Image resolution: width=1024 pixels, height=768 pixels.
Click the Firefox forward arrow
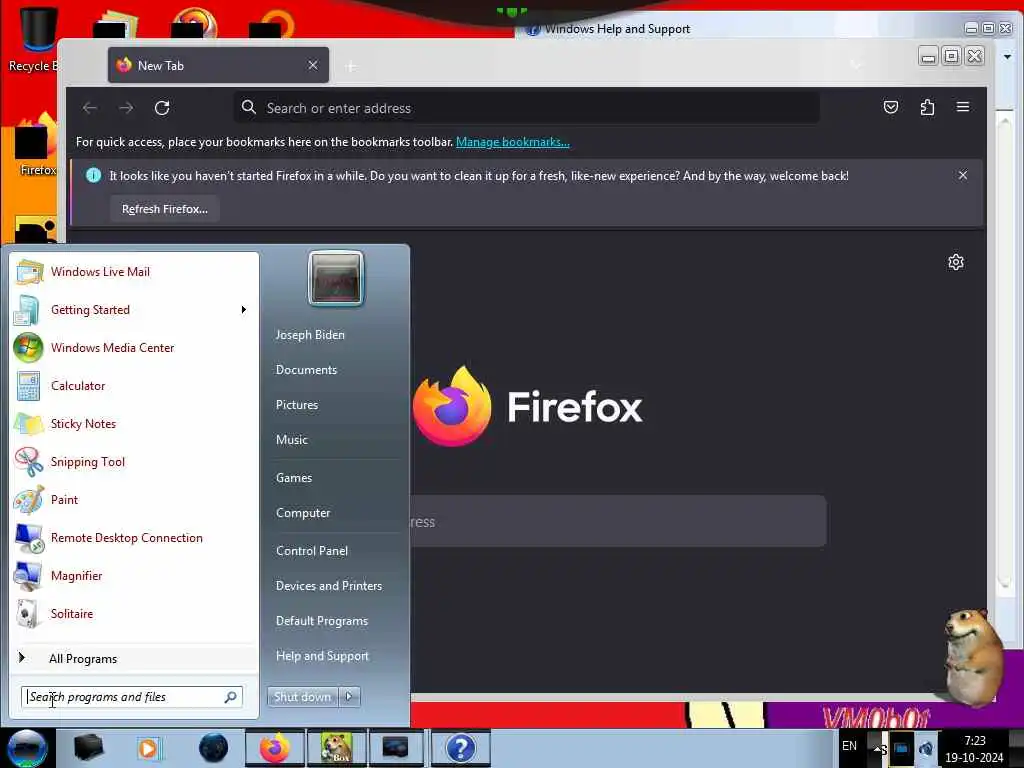pyautogui.click(x=126, y=108)
